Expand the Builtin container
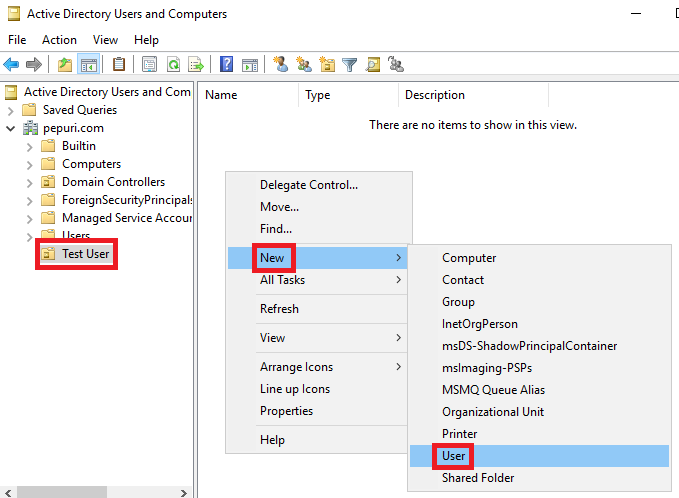Image resolution: width=679 pixels, height=498 pixels. (x=29, y=147)
